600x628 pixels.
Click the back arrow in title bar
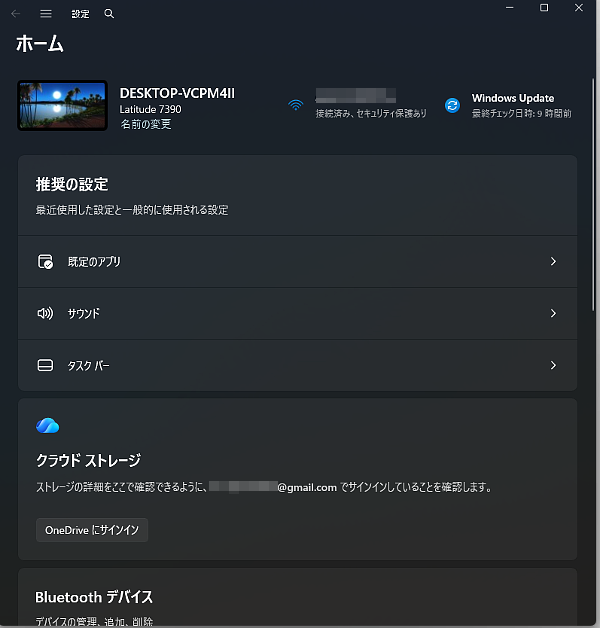pyautogui.click(x=16, y=14)
